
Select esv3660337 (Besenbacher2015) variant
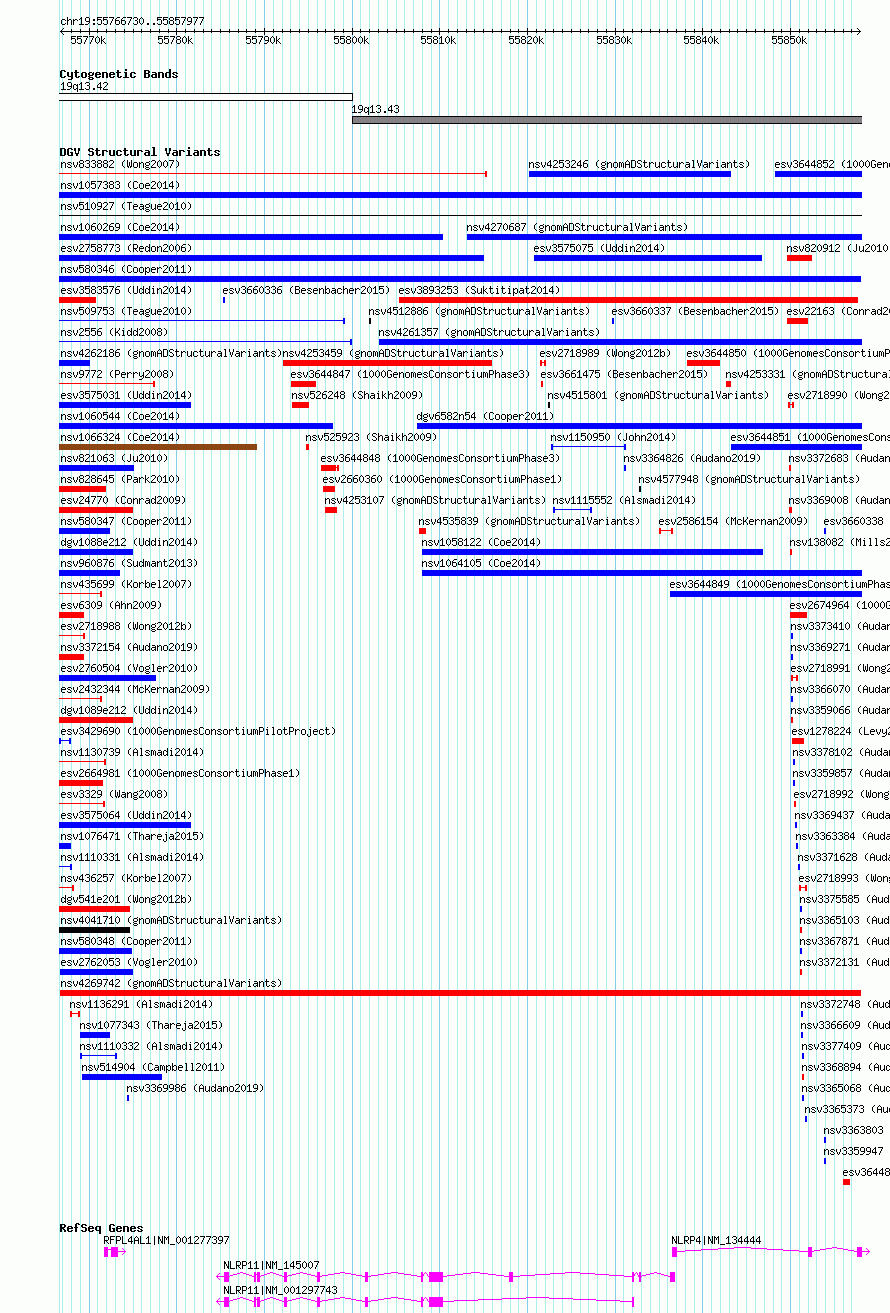pyautogui.click(x=695, y=311)
